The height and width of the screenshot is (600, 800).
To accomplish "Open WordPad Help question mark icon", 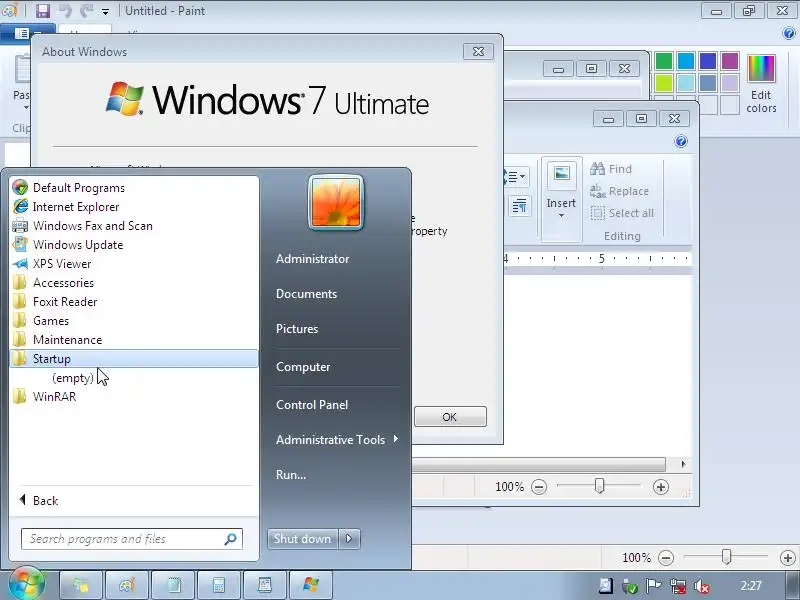I will tap(681, 141).
